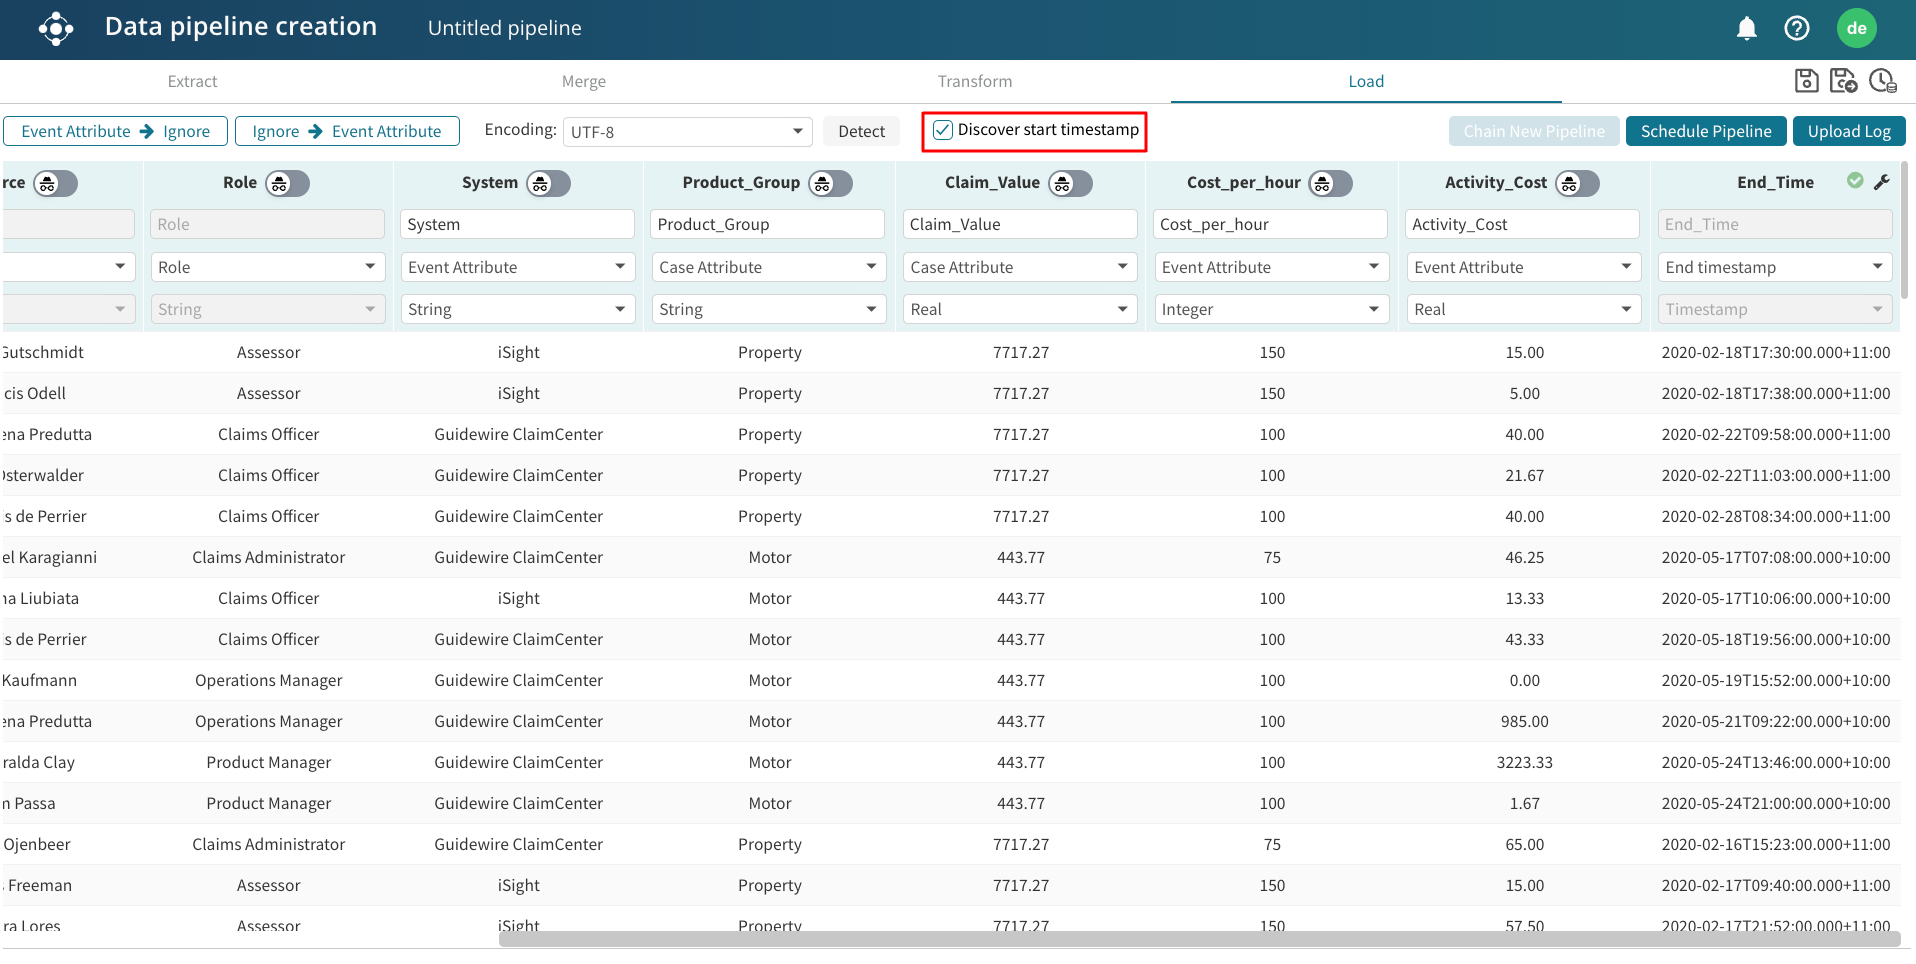Screen dimensions: 1916x964
Task: Open the System column Event Attribute dropdown
Action: tap(517, 267)
